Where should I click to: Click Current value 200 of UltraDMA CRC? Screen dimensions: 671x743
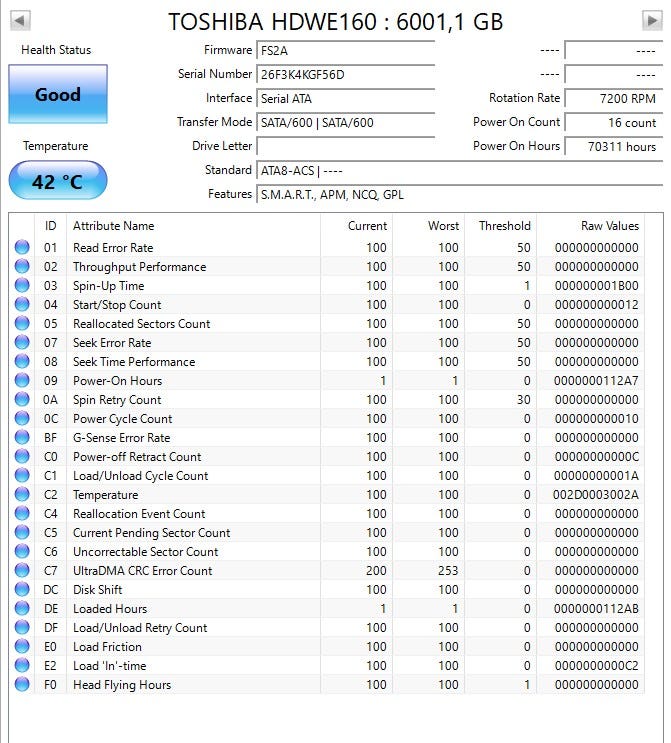(x=376, y=571)
